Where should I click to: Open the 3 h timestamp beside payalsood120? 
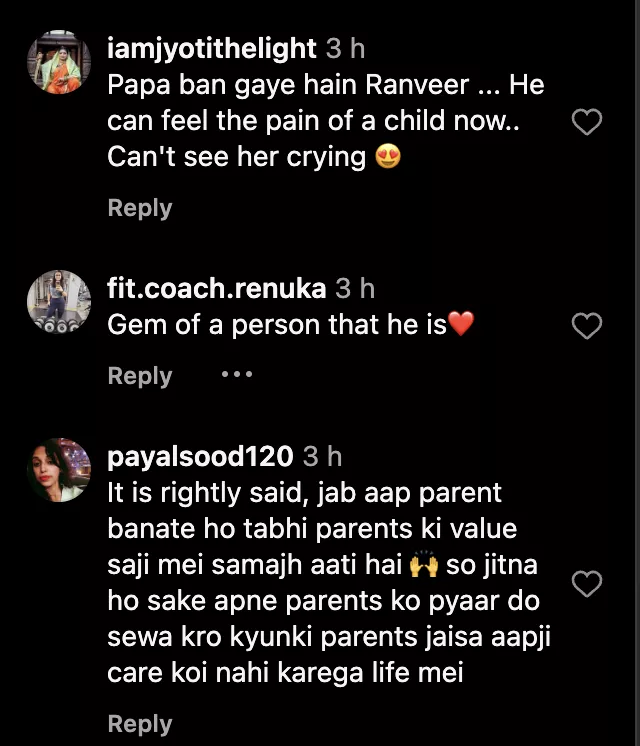coord(322,457)
